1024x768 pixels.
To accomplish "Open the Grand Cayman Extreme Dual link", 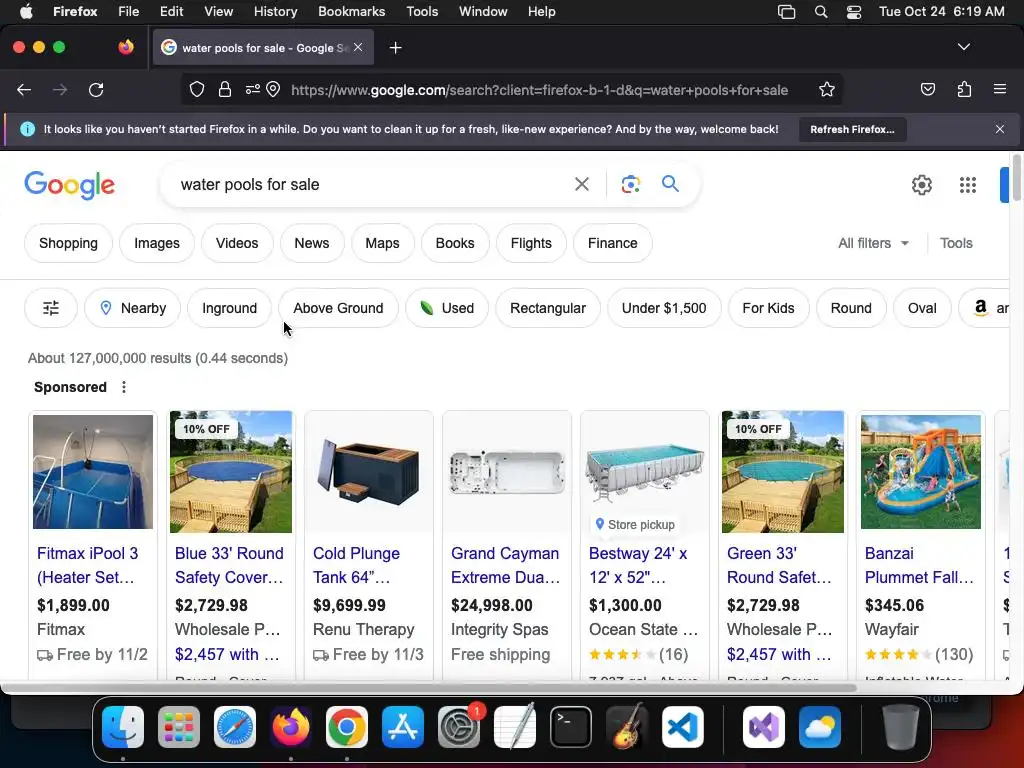I will (505, 565).
